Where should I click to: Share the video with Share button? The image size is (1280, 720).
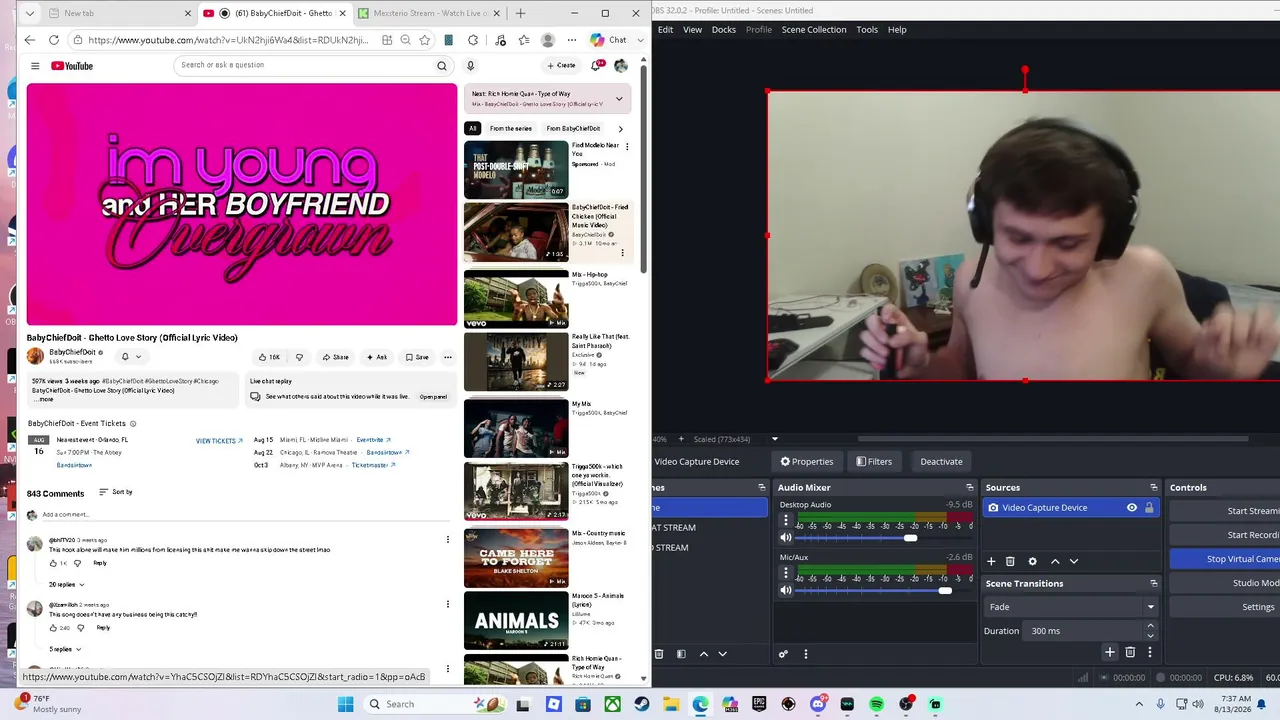click(335, 357)
